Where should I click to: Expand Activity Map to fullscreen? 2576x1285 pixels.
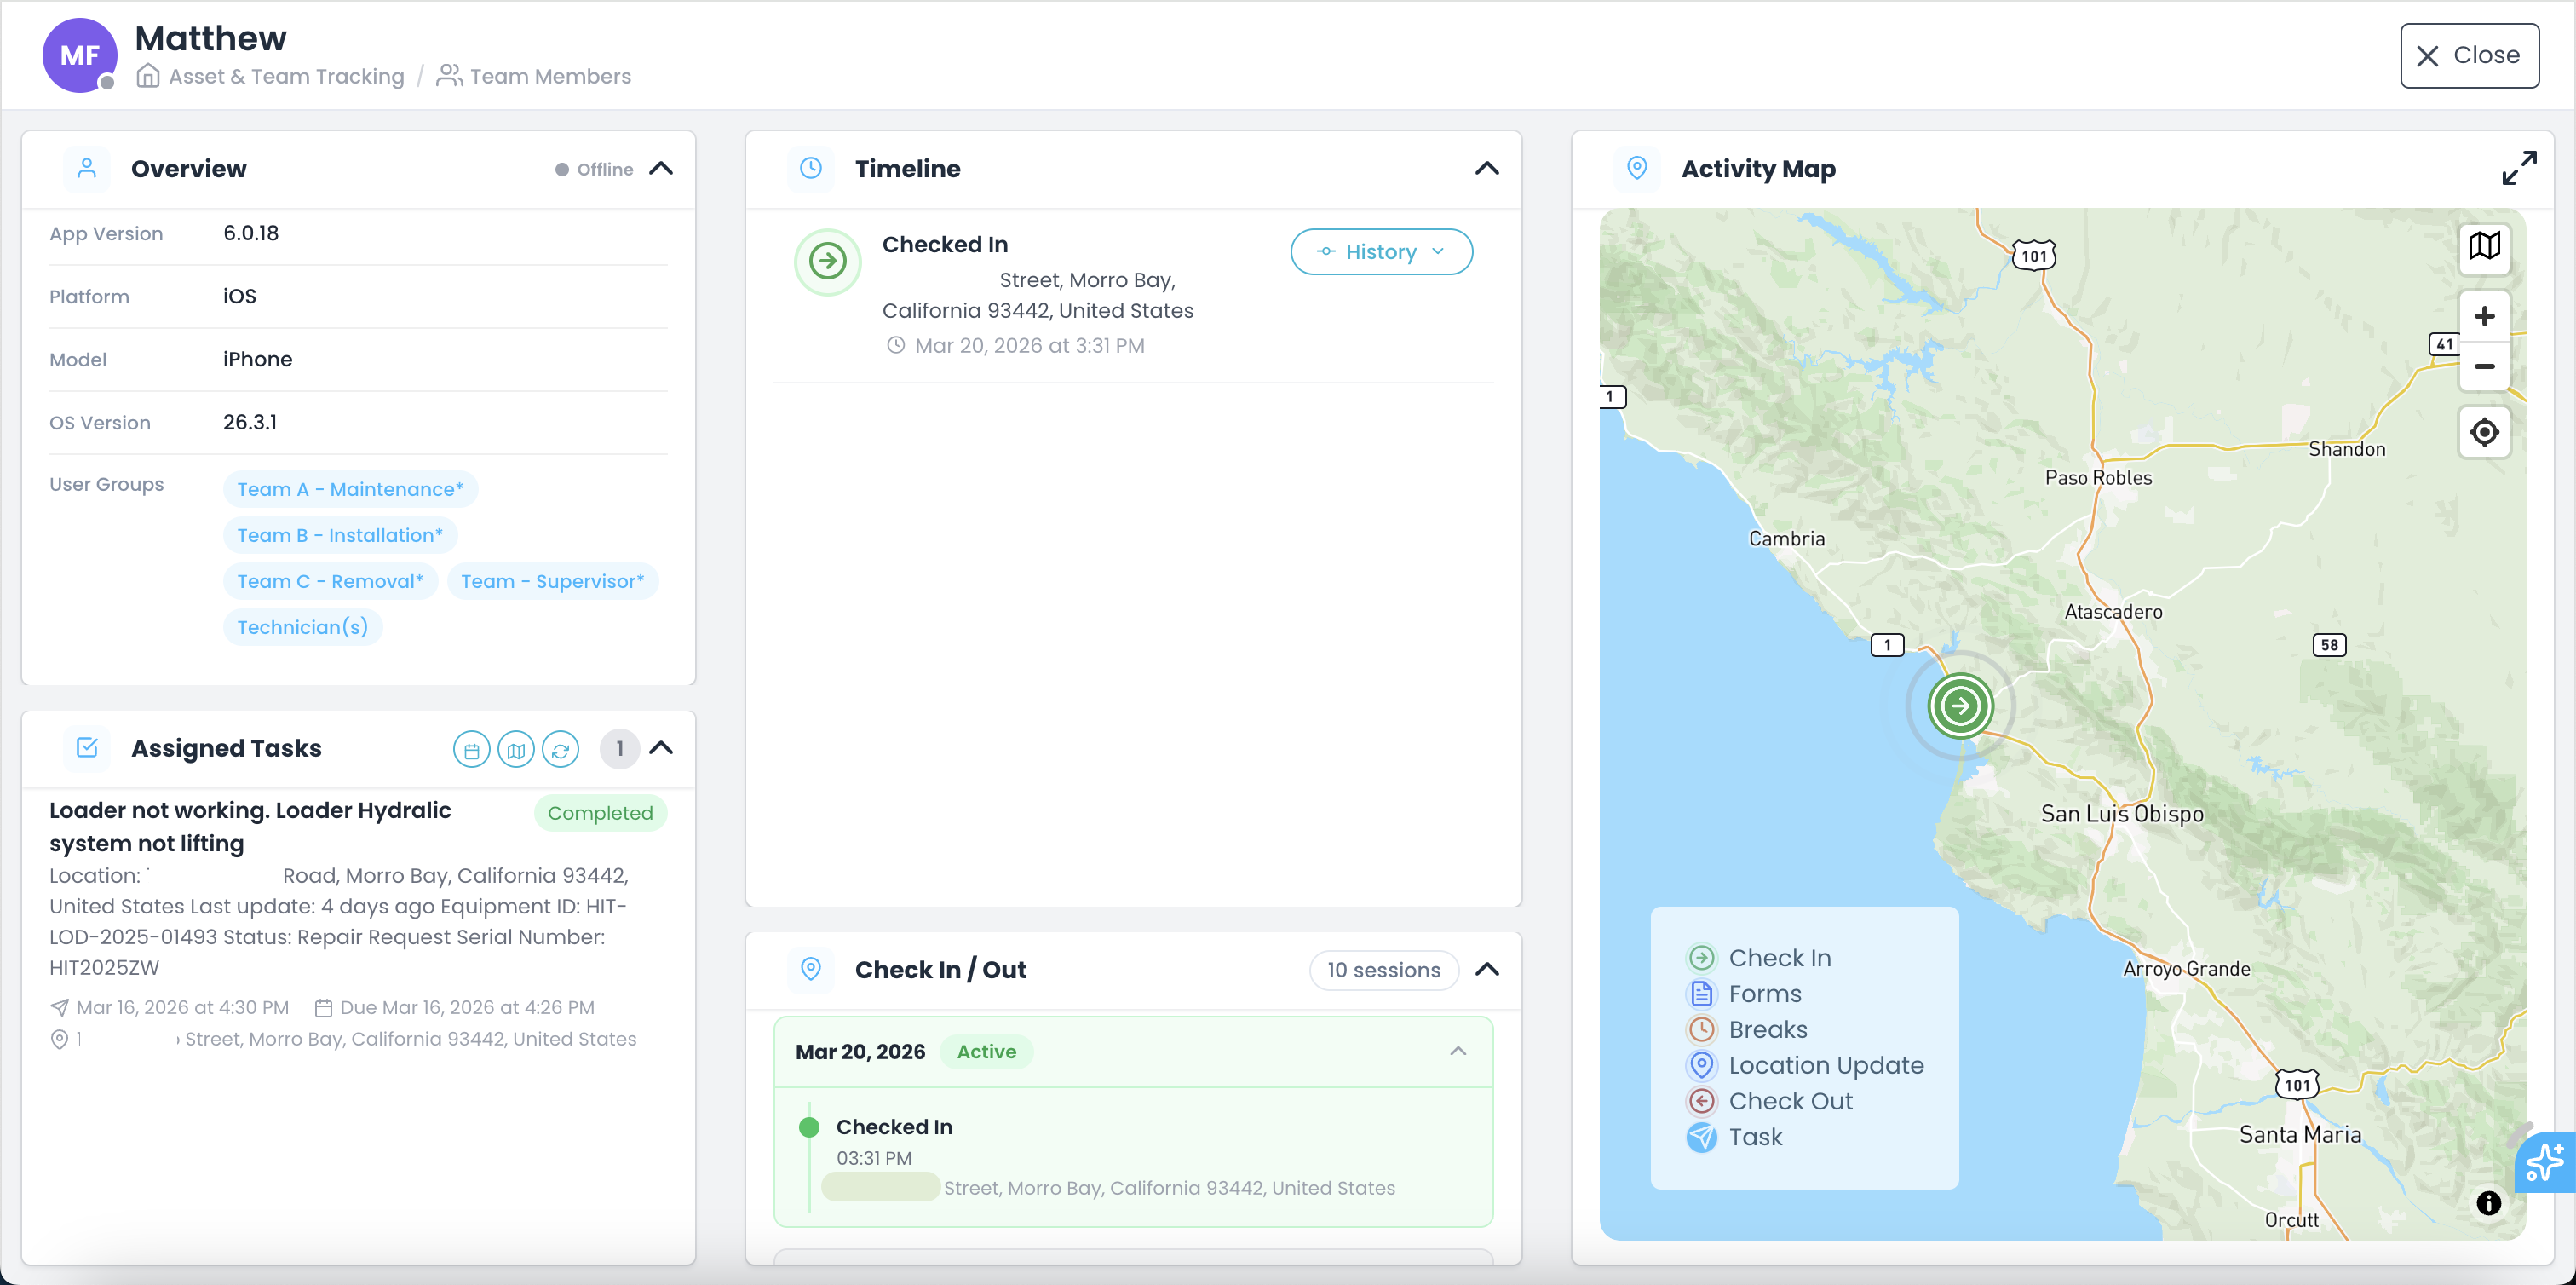2518,168
